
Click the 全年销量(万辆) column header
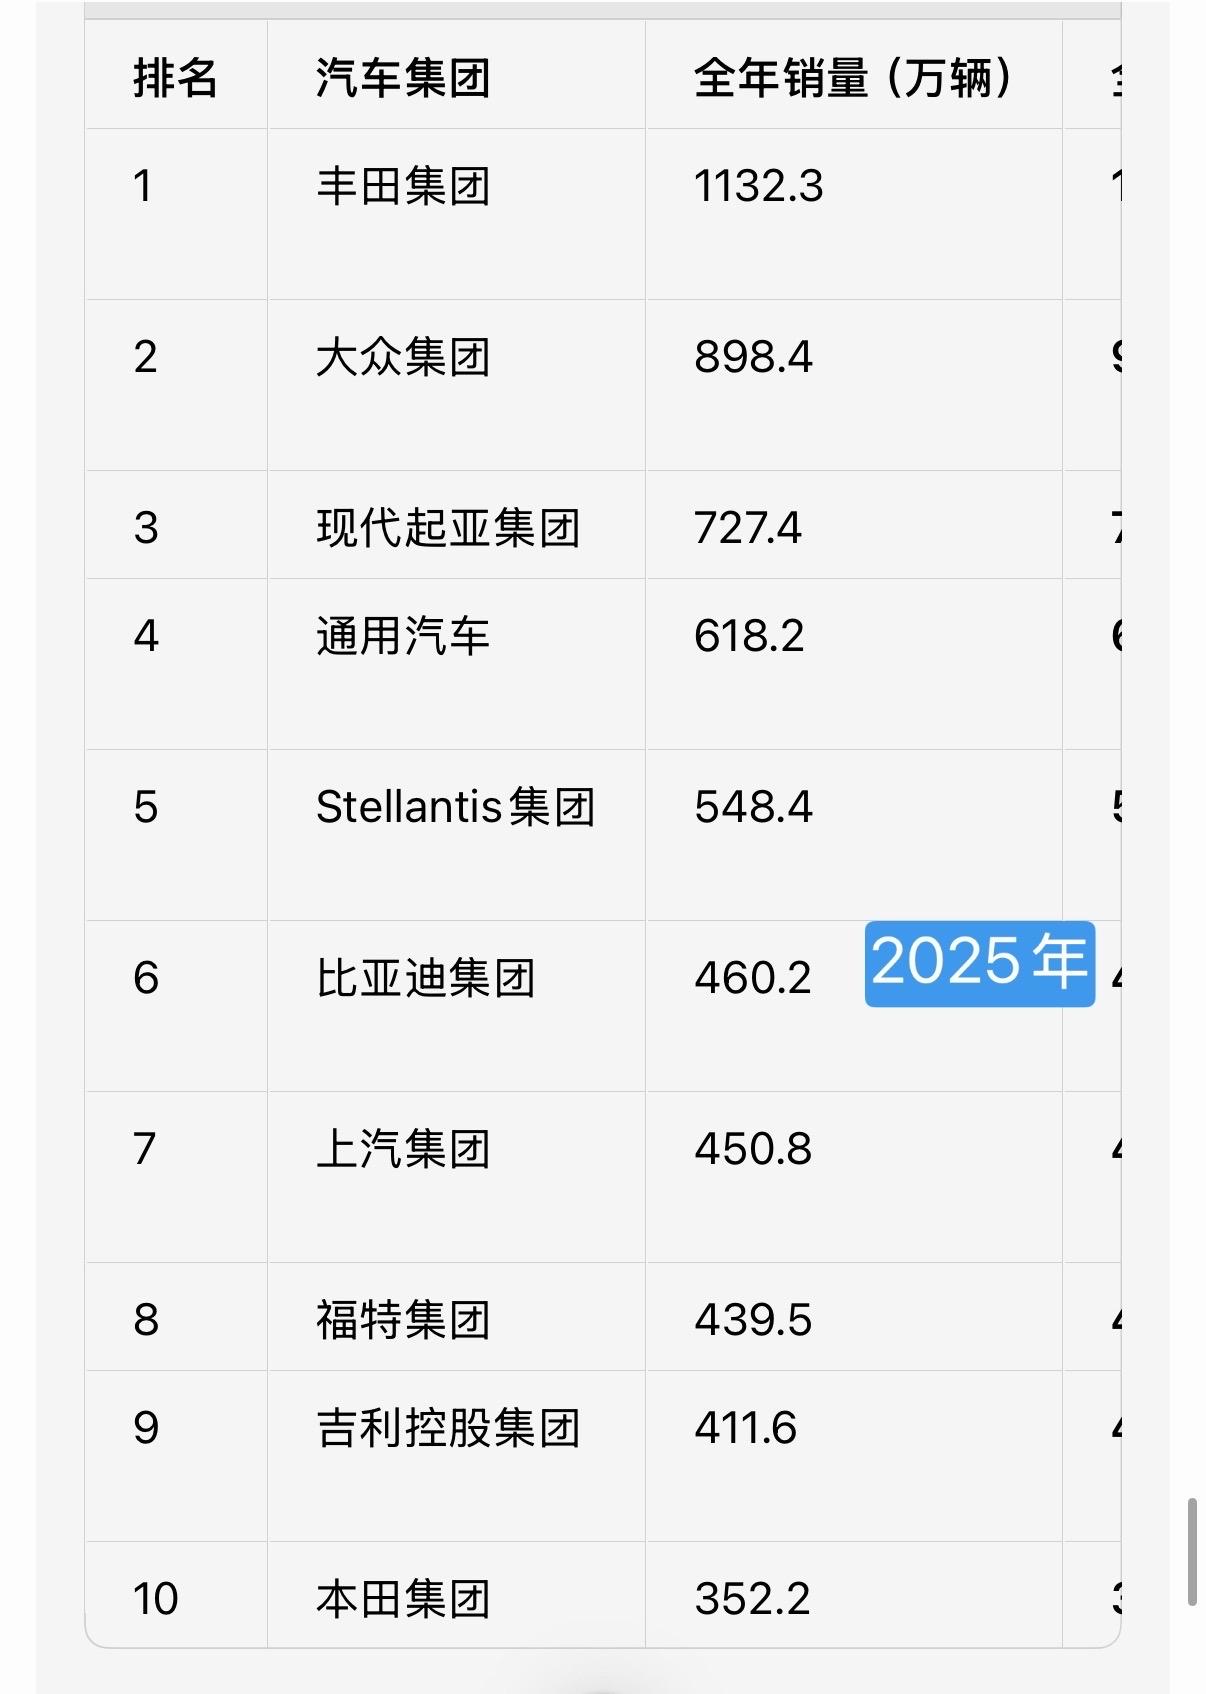pyautogui.click(x=853, y=77)
